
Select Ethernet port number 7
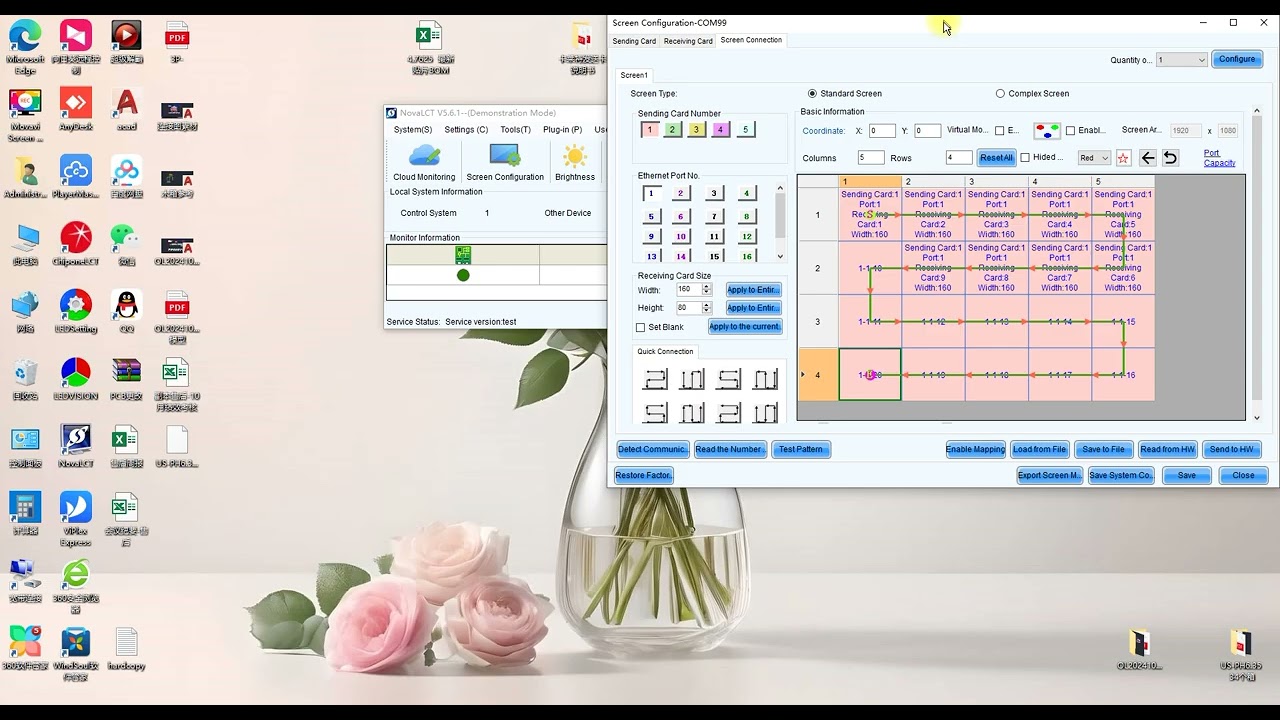(714, 216)
